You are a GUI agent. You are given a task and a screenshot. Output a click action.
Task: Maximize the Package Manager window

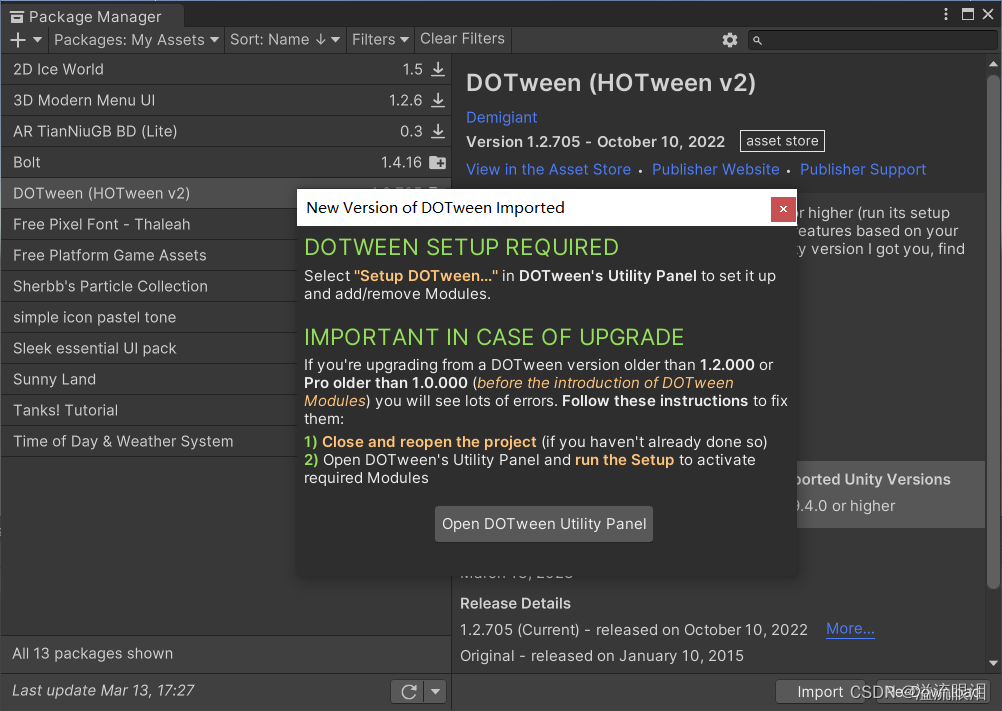point(968,14)
